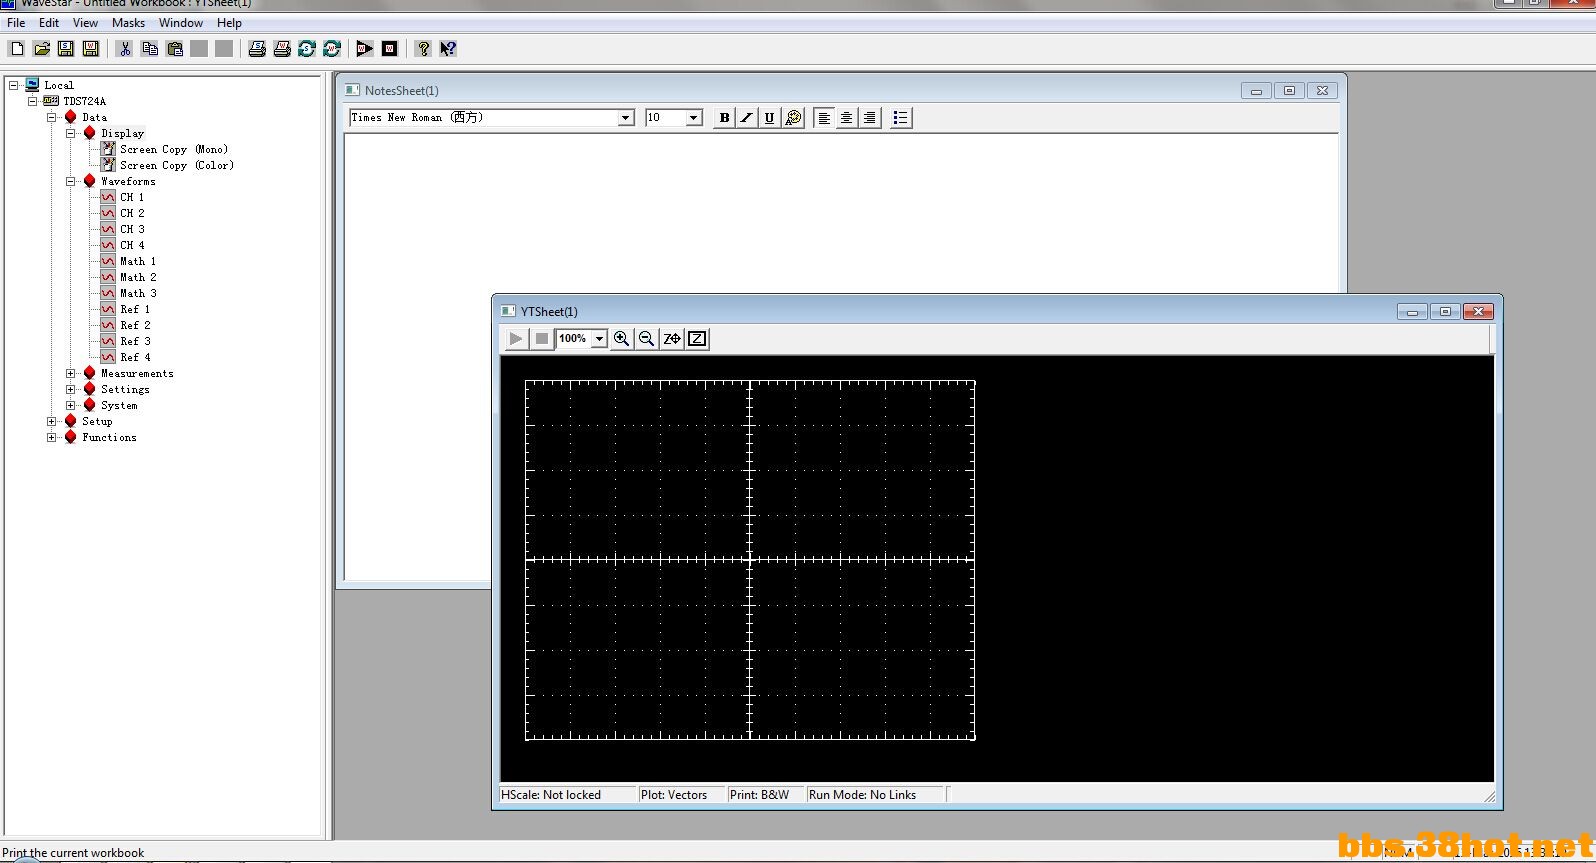Align text left in NotesSheet
This screenshot has width=1596, height=863.
coord(824,118)
